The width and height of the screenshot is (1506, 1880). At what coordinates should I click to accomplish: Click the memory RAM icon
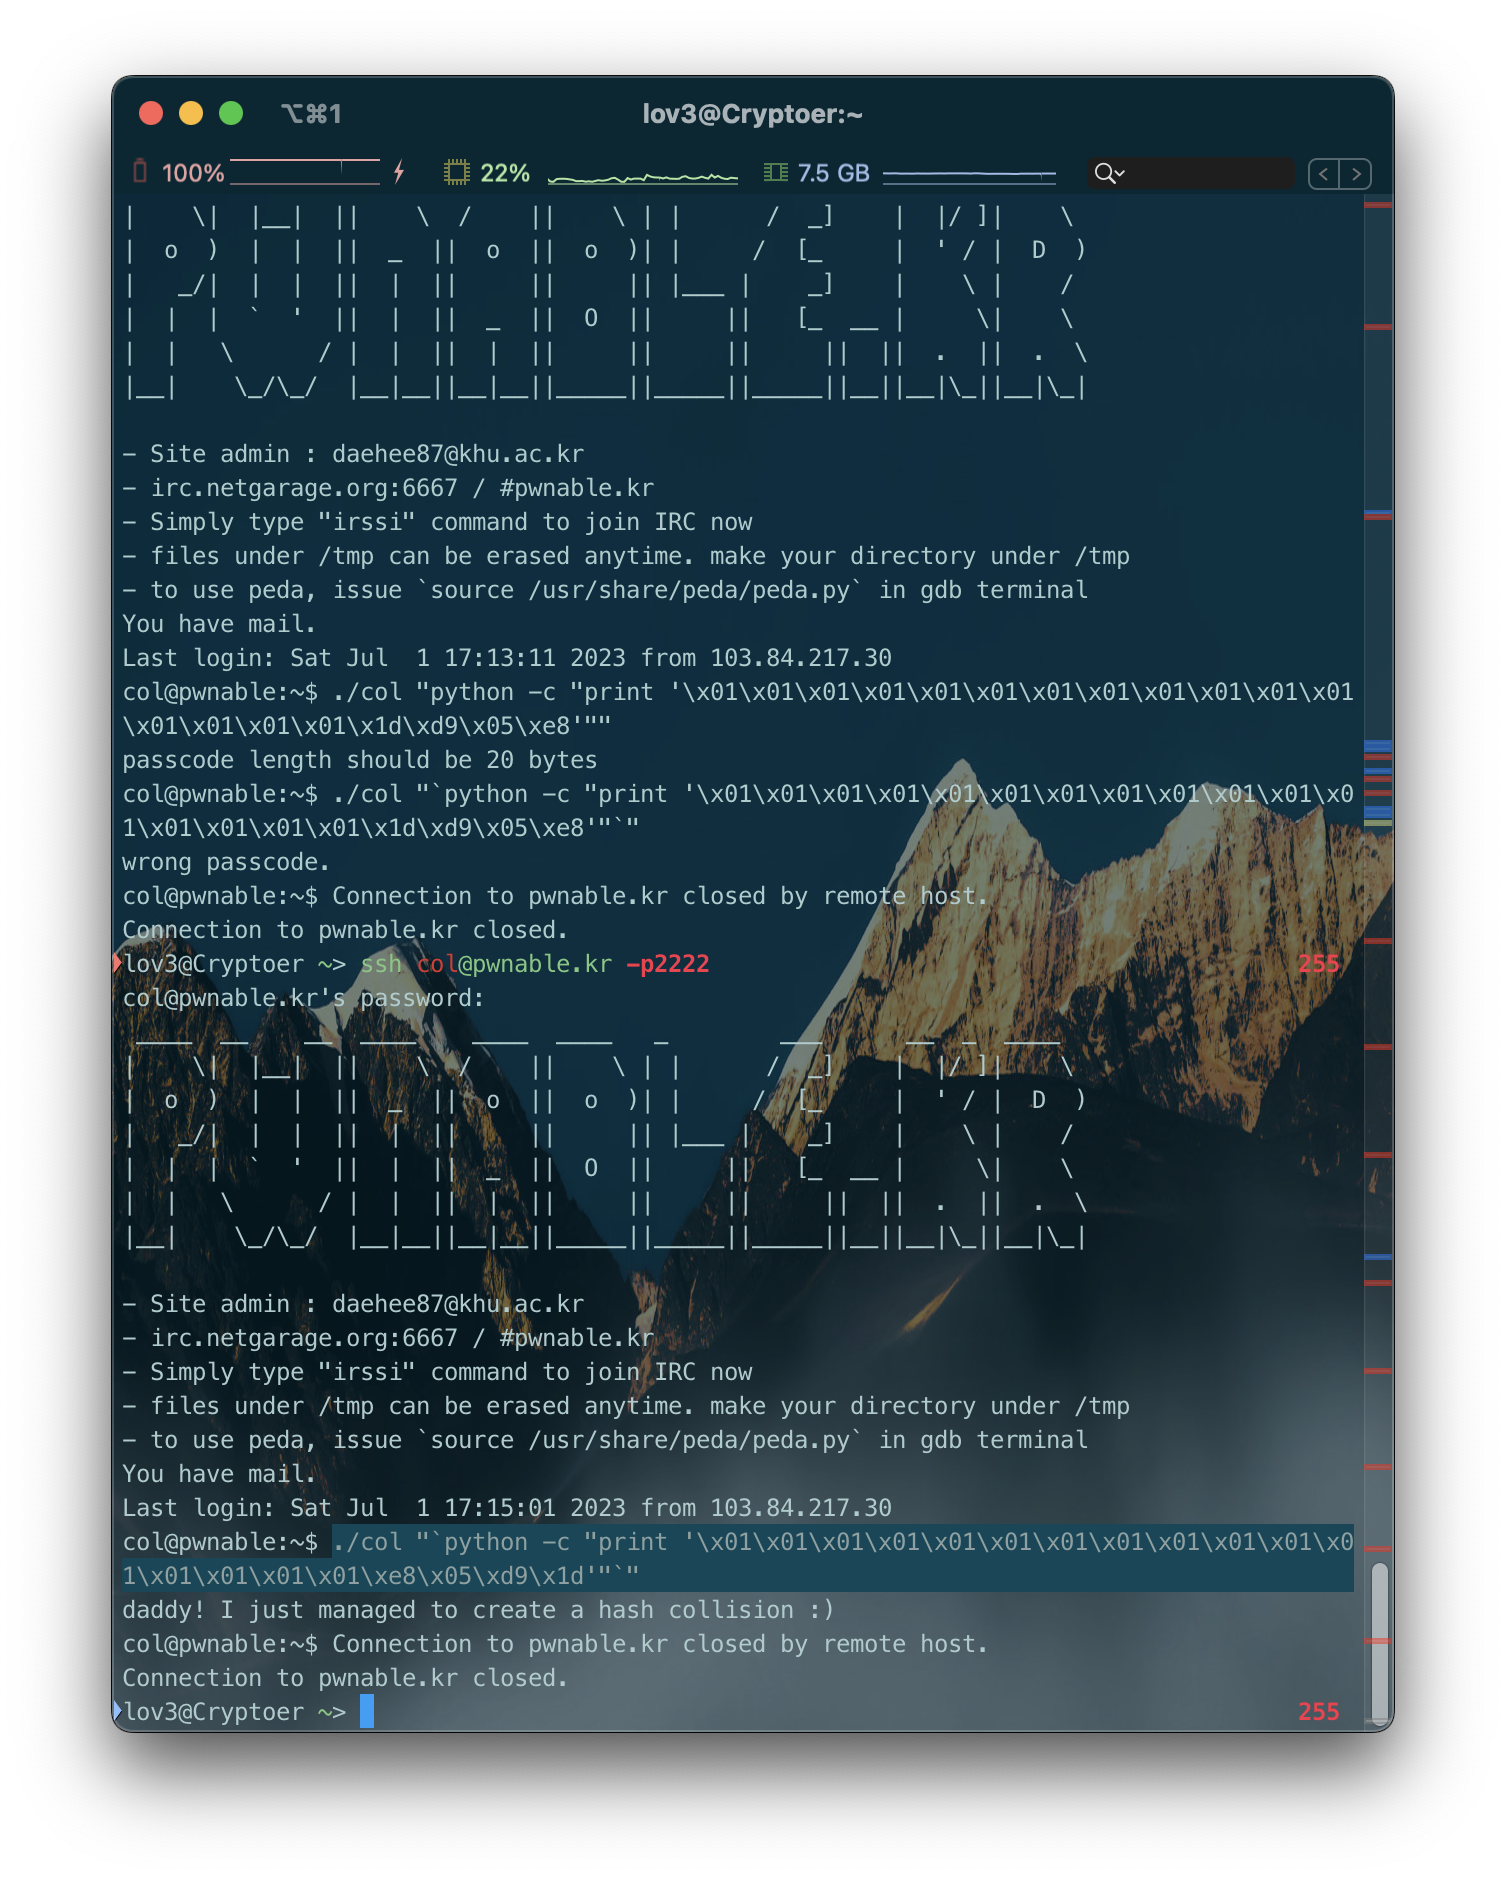click(x=775, y=173)
